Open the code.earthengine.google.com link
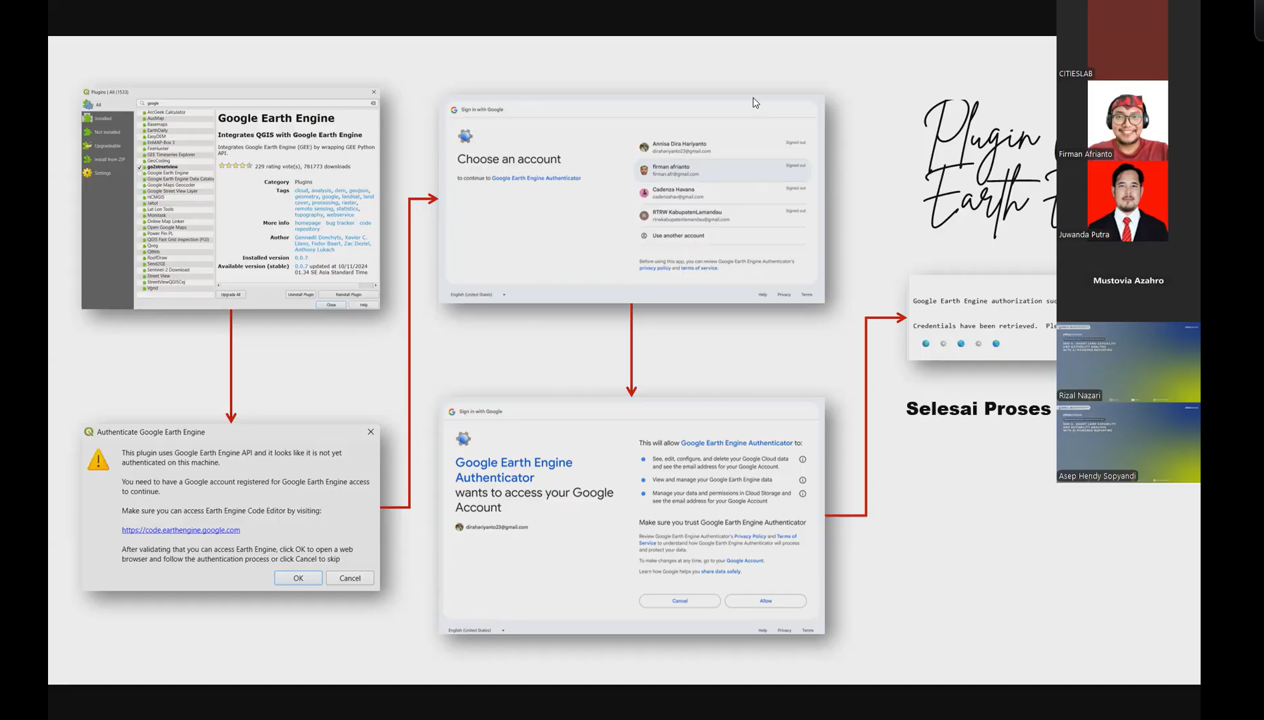Image resolution: width=1264 pixels, height=720 pixels. (181, 530)
